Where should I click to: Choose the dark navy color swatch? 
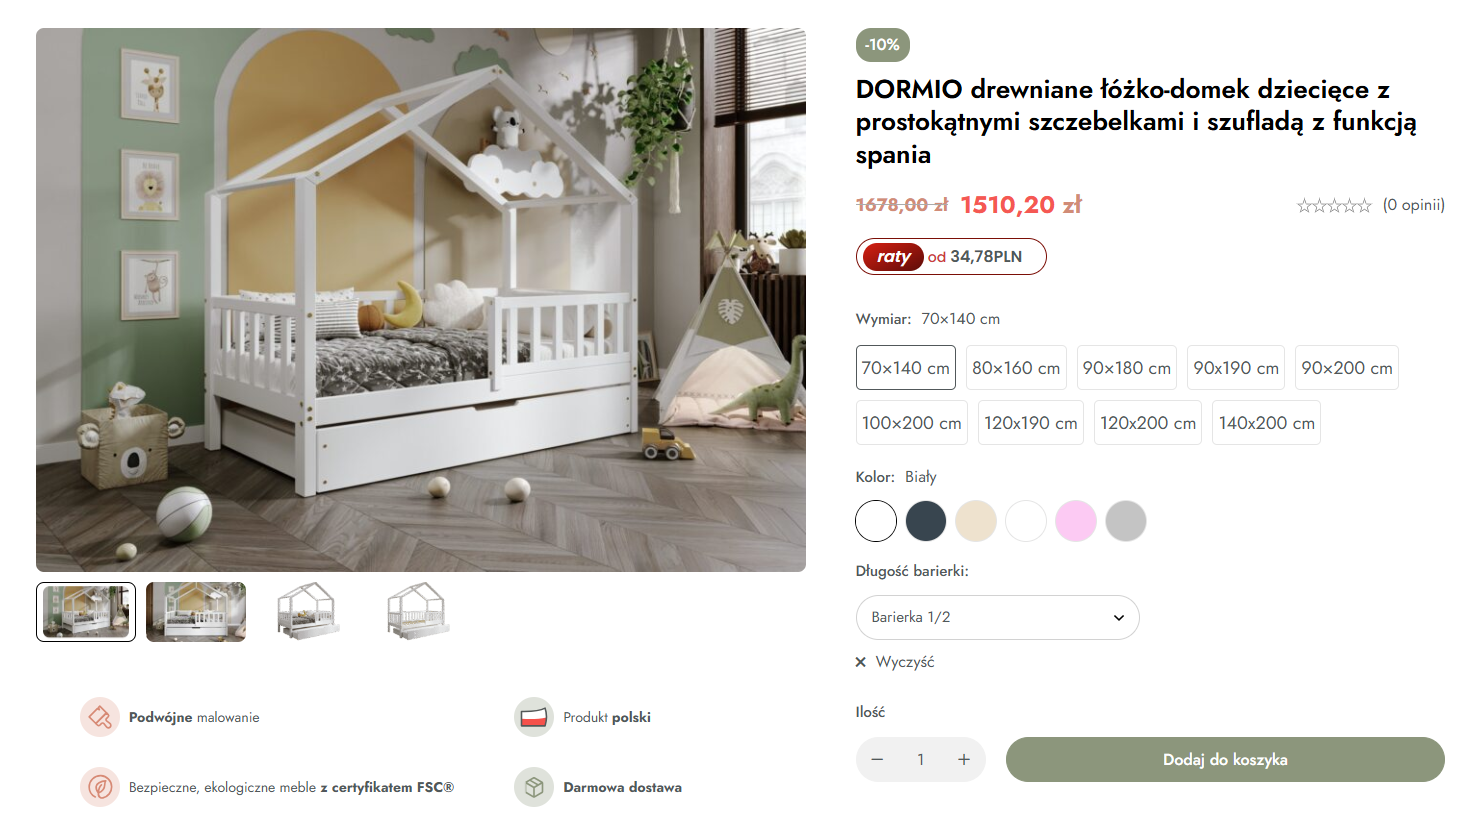(926, 521)
